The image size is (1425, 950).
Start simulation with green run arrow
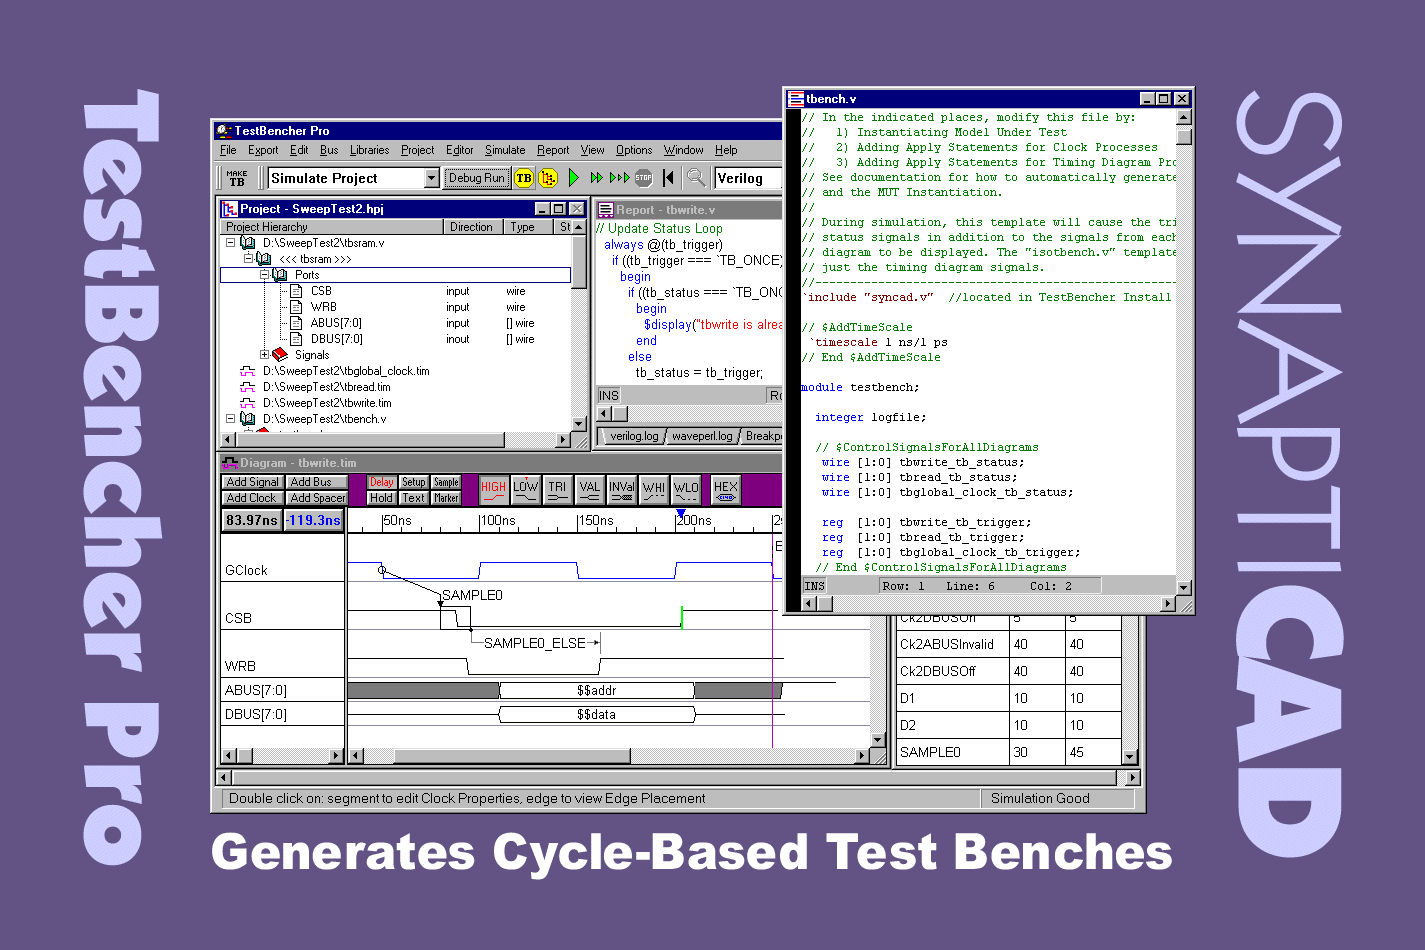(x=573, y=178)
